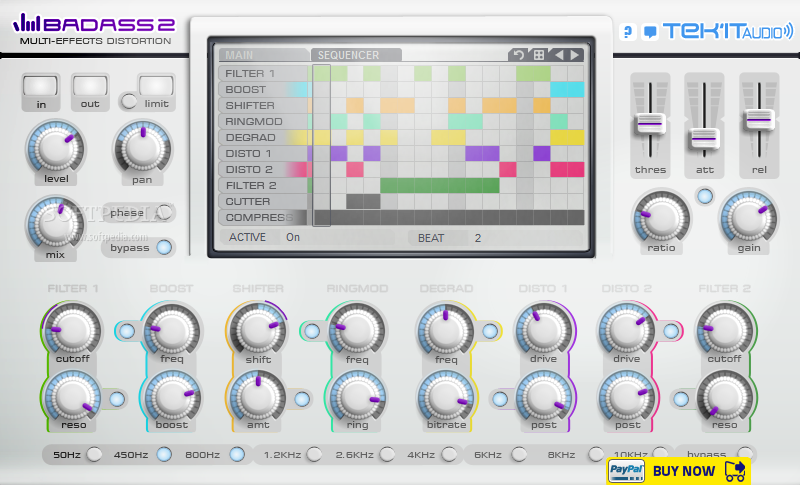The height and width of the screenshot is (485, 800).
Task: Toggle the limit switch
Action: coord(129,101)
